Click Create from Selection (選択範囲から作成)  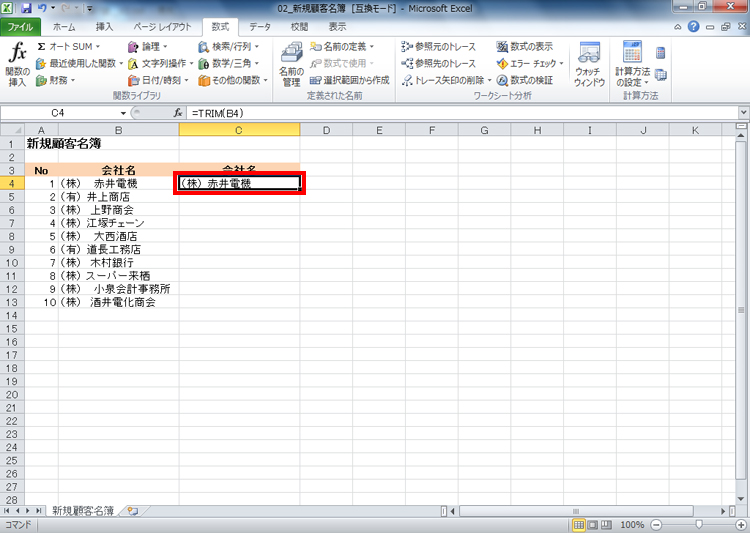[350, 80]
